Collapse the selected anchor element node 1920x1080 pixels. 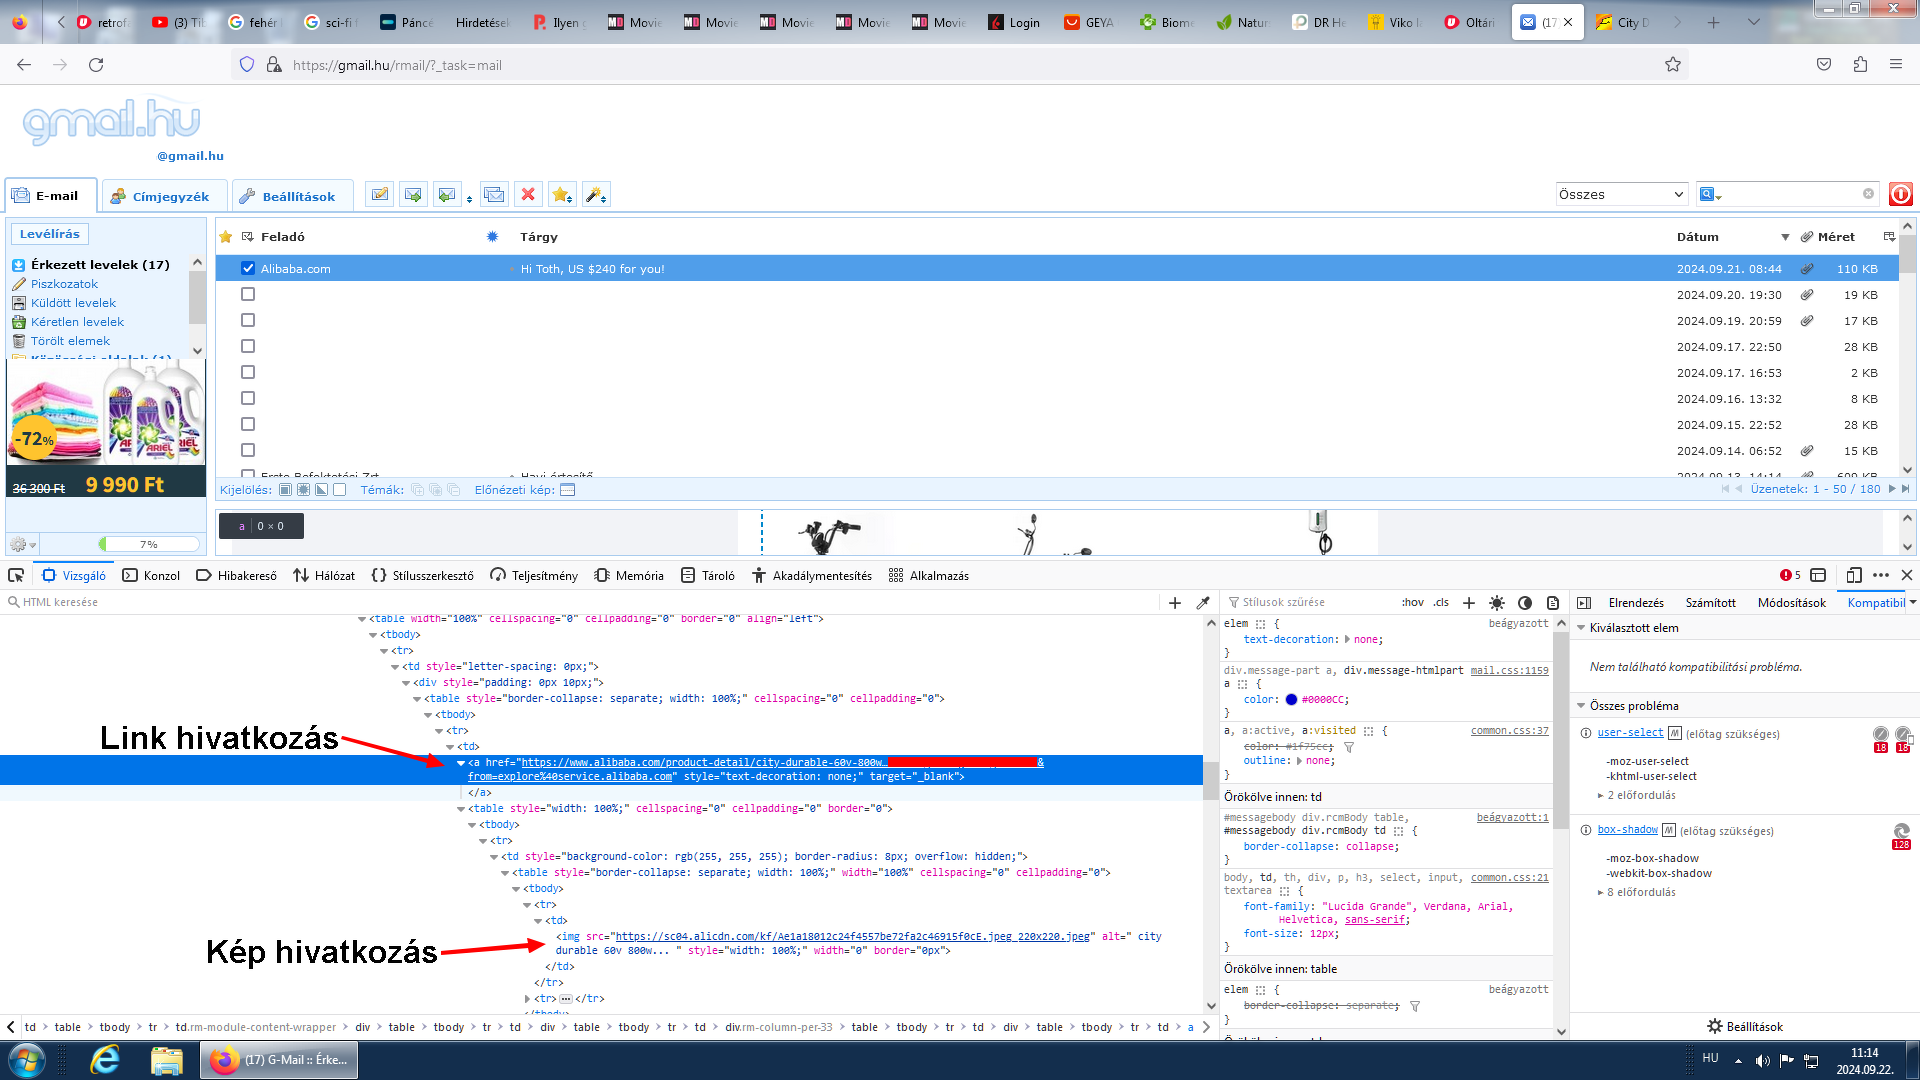tap(461, 763)
